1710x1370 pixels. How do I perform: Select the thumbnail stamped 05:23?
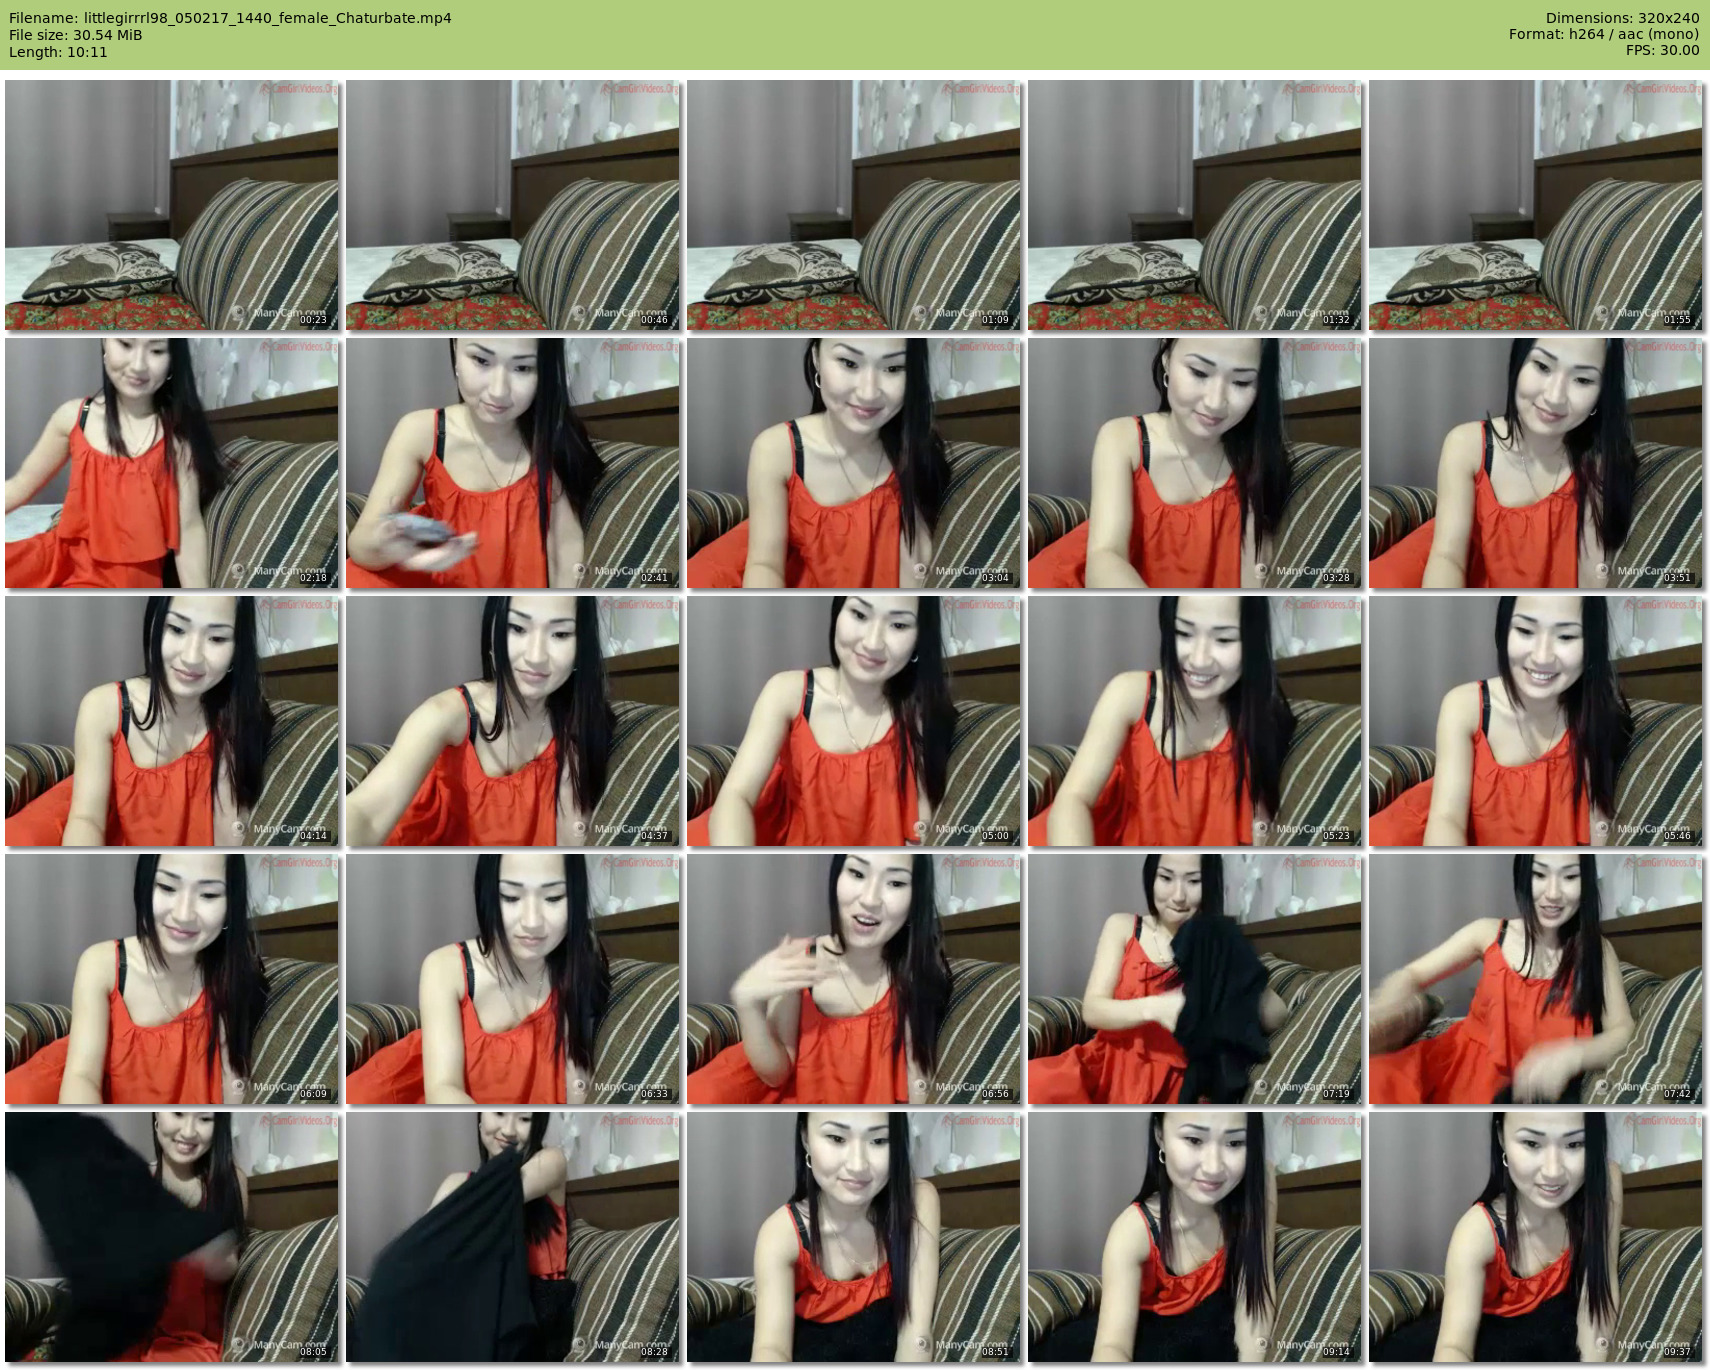pyautogui.click(x=1195, y=721)
